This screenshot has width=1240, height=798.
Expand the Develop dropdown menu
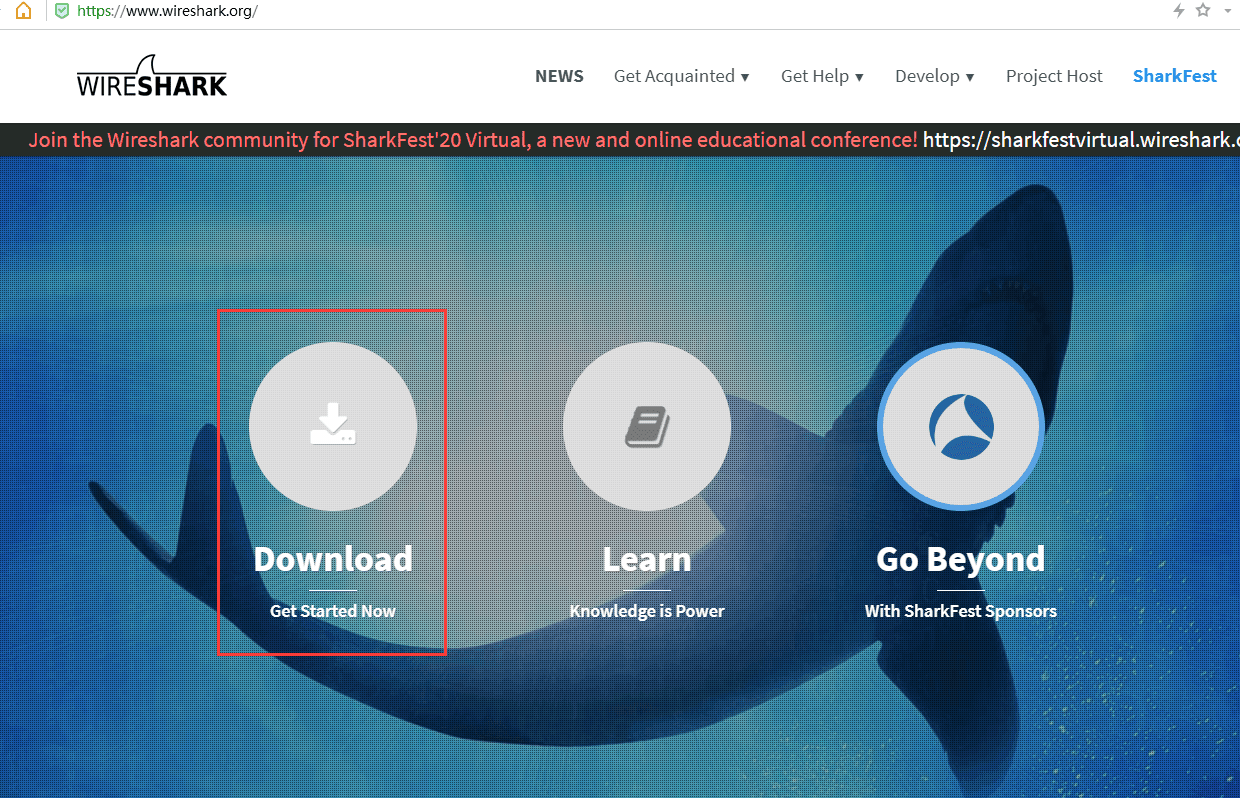935,76
